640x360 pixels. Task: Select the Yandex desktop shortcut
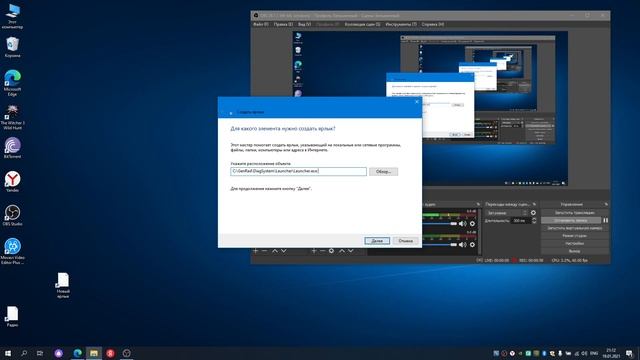point(12,182)
